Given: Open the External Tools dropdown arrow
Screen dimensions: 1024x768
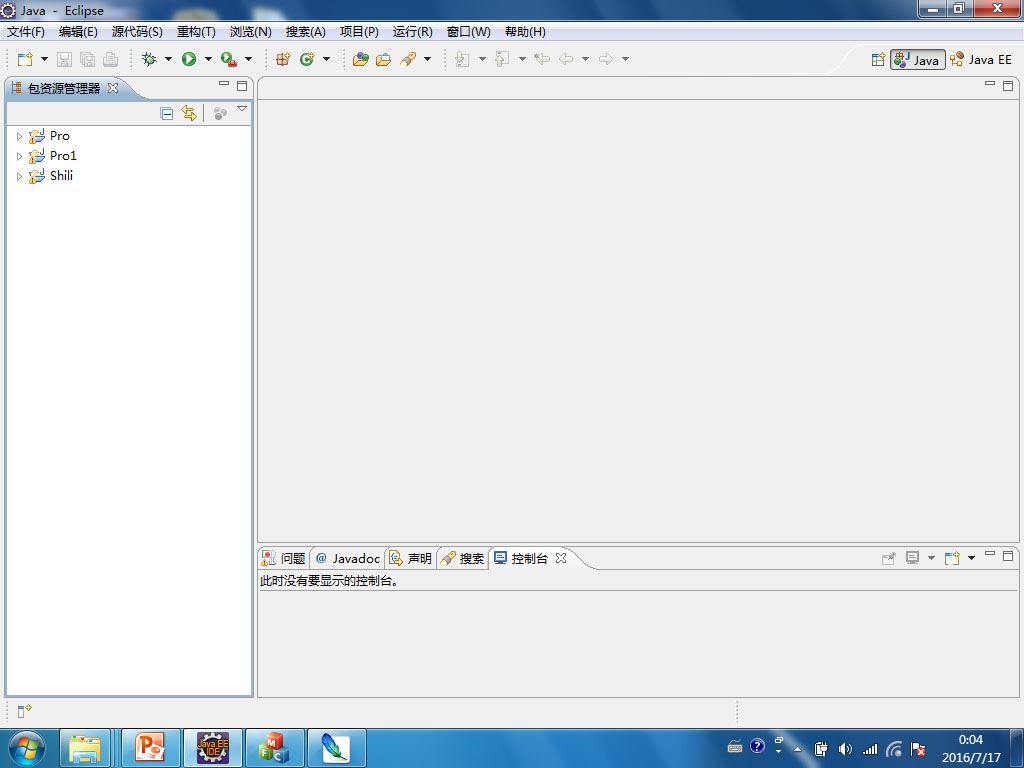Looking at the screenshot, I should point(248,59).
